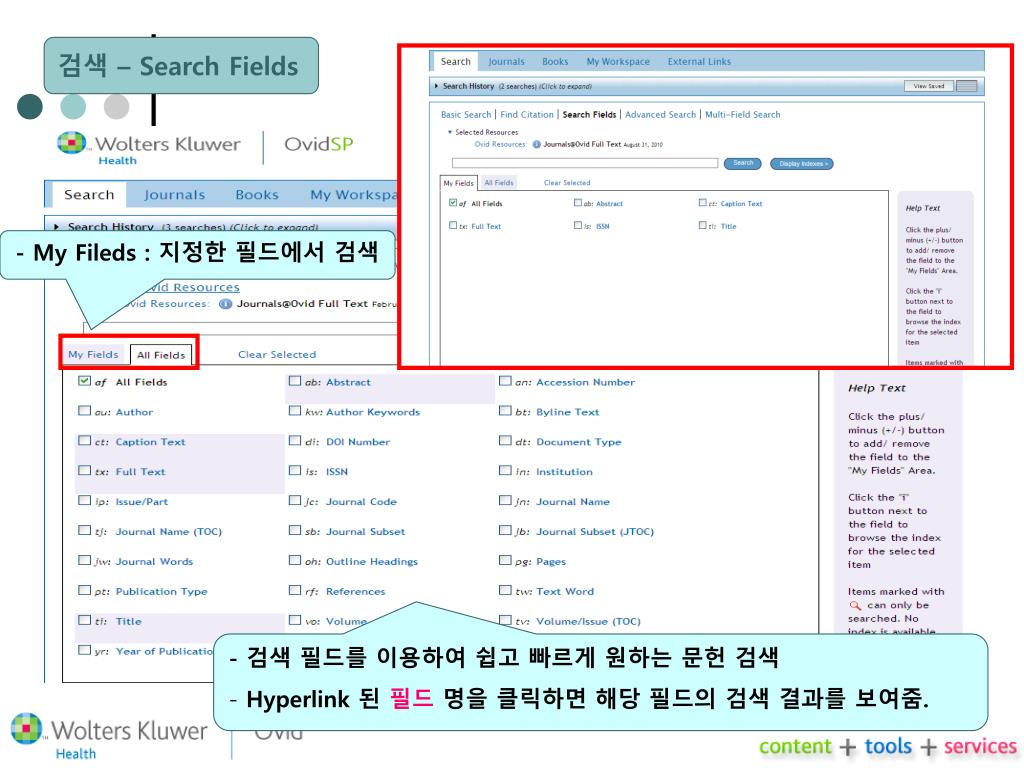
Task: Open the Advanced Search link
Action: pyautogui.click(x=660, y=114)
